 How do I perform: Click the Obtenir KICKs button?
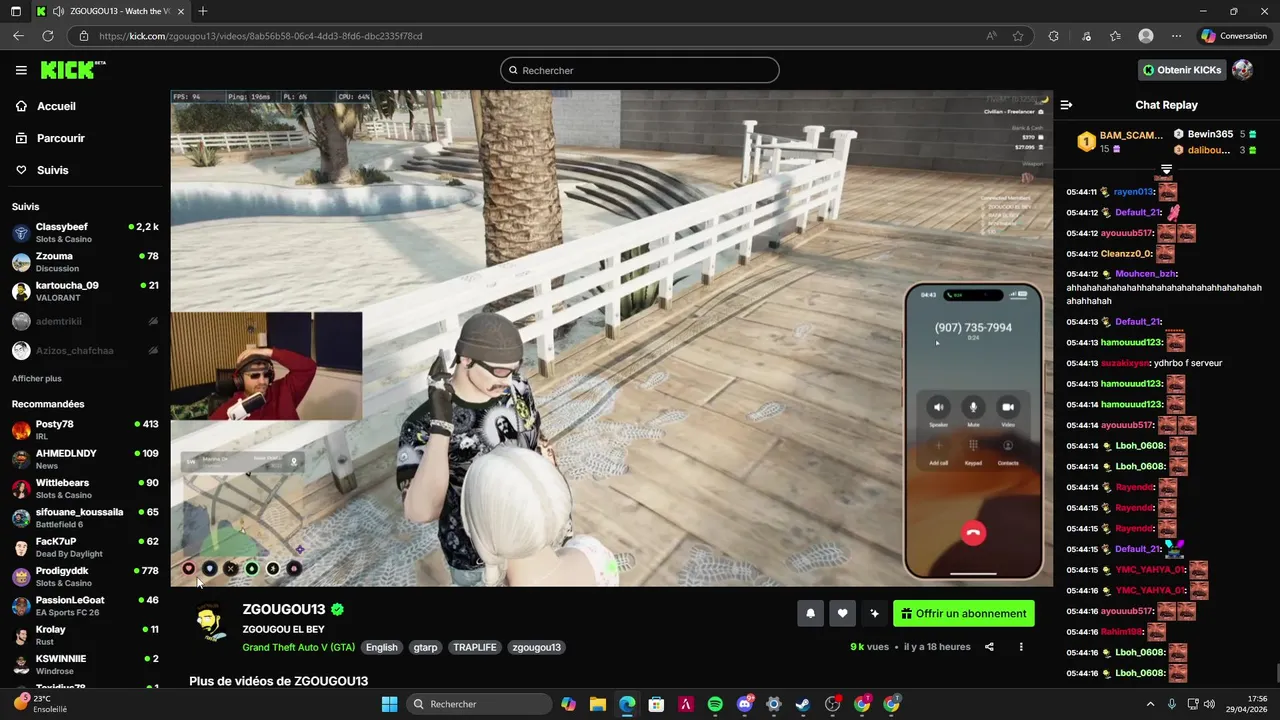[1182, 70]
